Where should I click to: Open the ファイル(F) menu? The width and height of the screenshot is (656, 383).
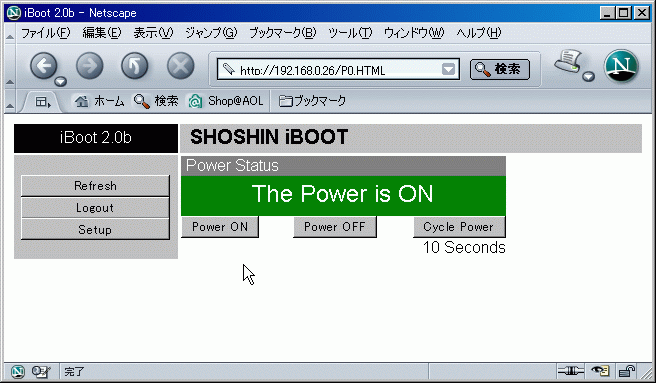[x=46, y=33]
